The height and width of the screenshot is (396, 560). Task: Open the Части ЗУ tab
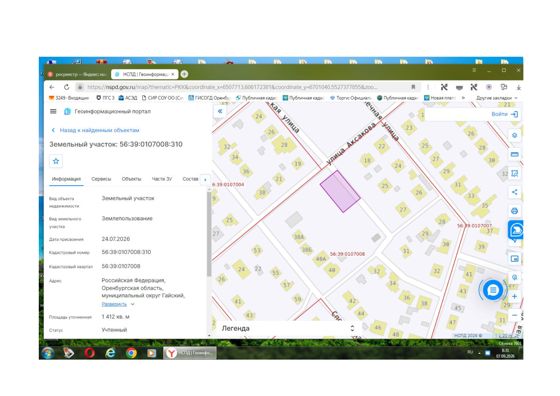click(x=161, y=179)
